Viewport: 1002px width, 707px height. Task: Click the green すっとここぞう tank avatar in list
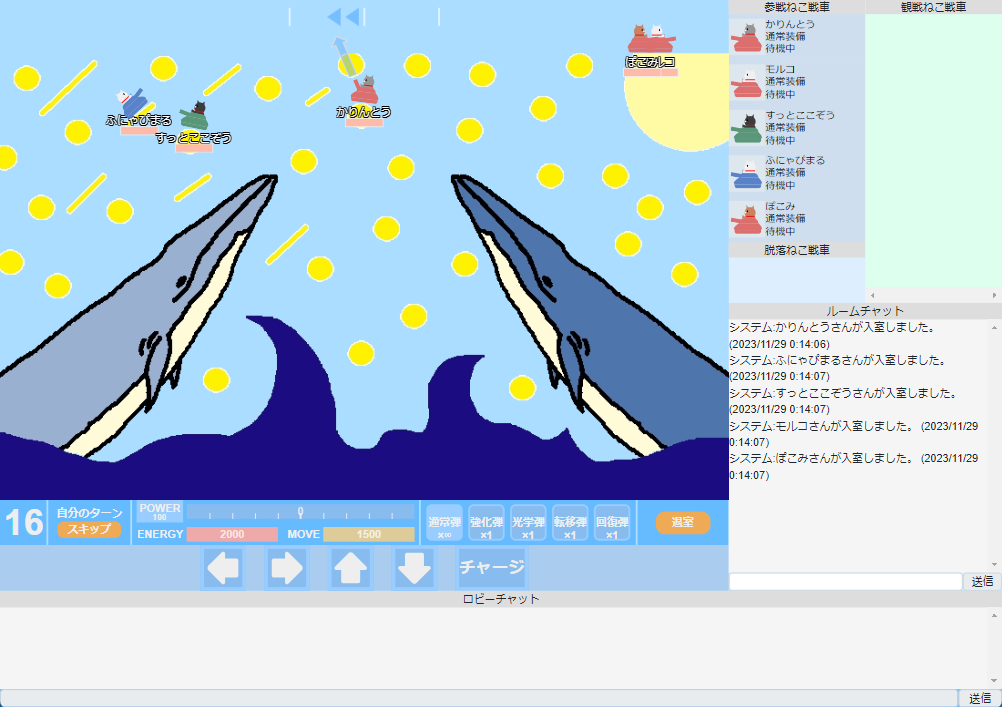point(746,128)
